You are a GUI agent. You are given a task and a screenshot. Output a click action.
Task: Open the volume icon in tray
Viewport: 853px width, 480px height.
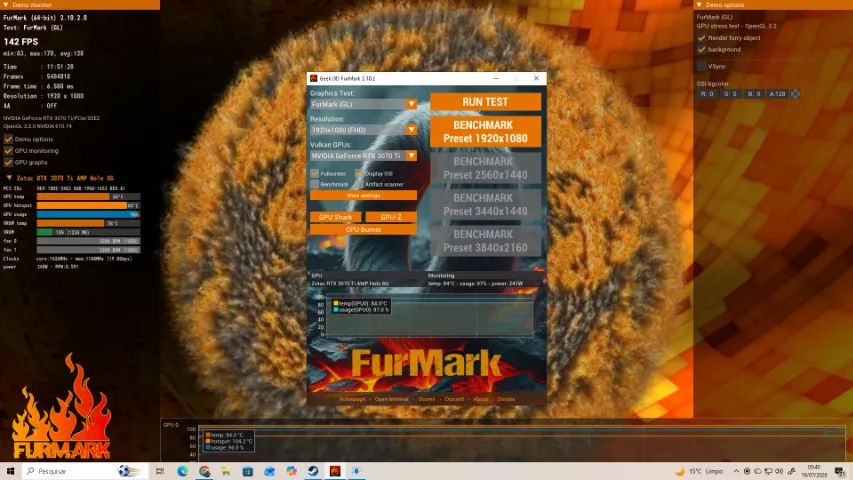(x=778, y=471)
